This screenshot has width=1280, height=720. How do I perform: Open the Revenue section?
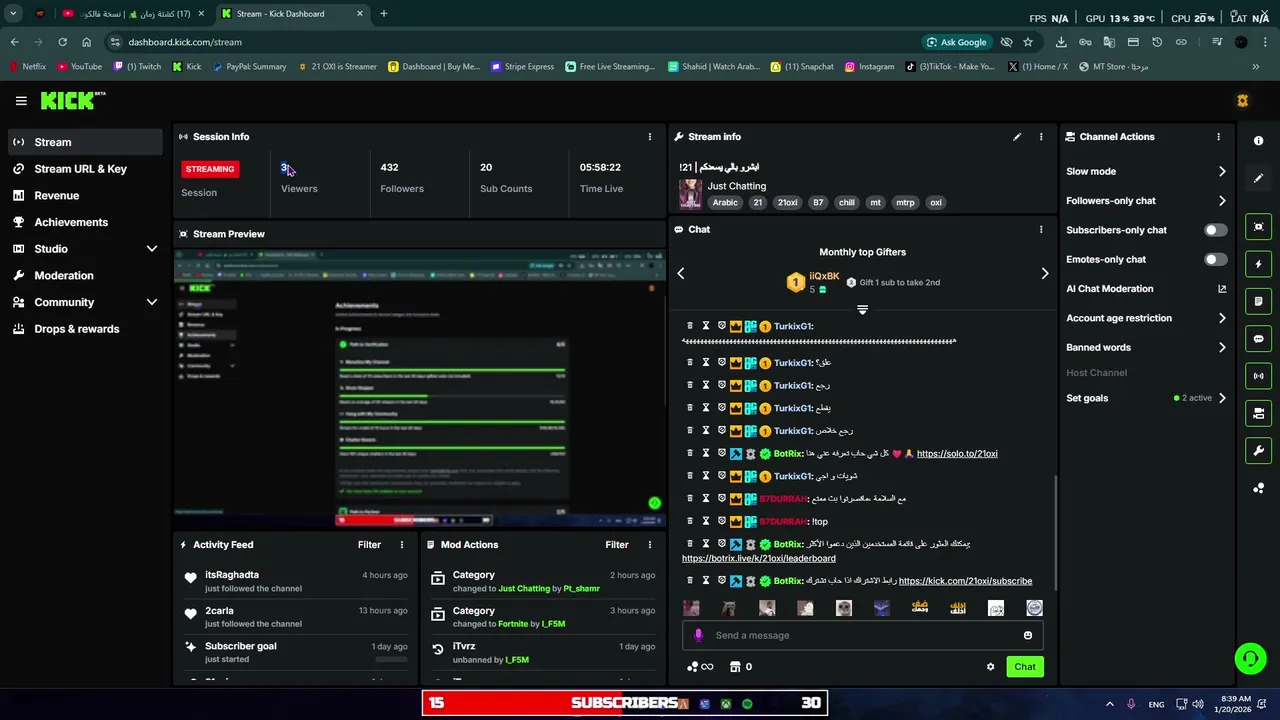[x=83, y=196]
